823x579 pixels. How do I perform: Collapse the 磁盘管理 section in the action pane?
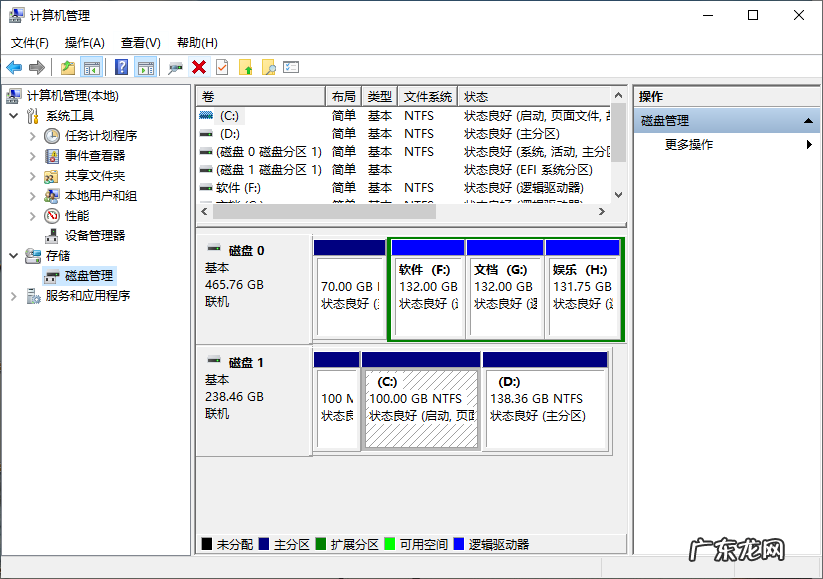(x=809, y=119)
